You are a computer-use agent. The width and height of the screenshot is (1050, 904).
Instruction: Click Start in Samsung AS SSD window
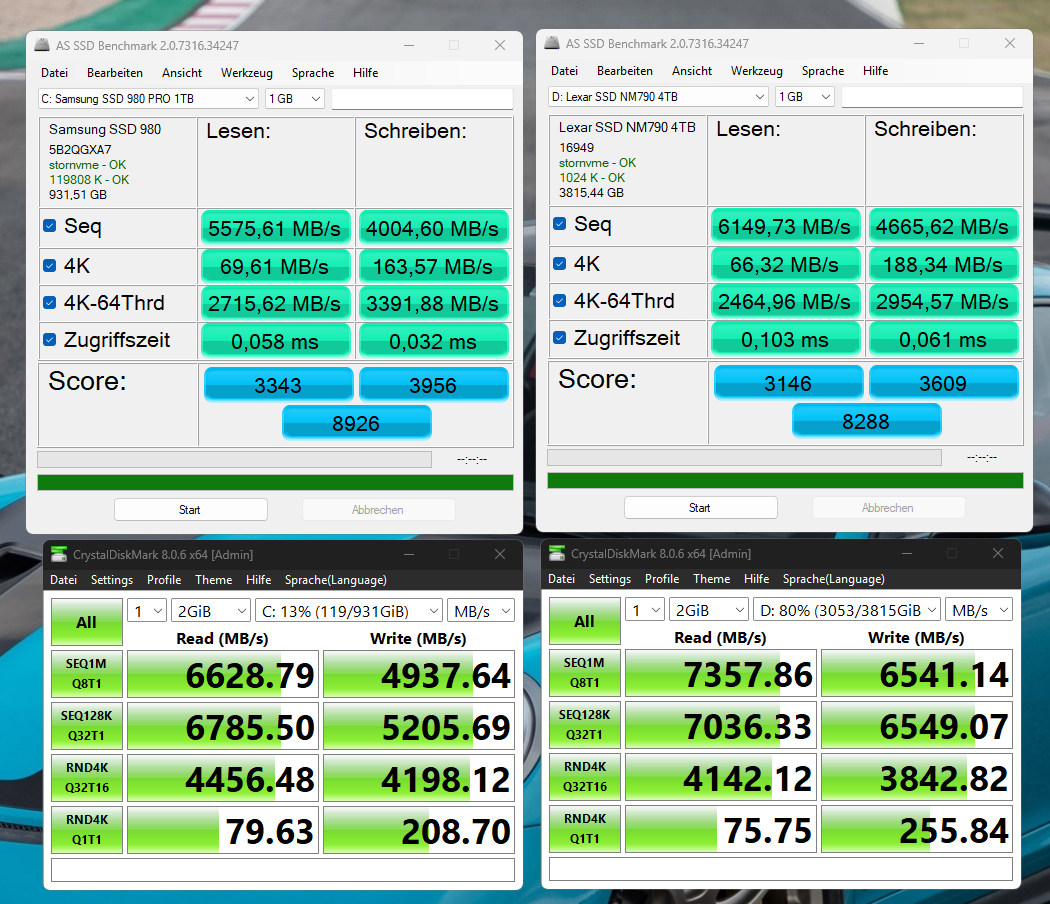pyautogui.click(x=190, y=510)
